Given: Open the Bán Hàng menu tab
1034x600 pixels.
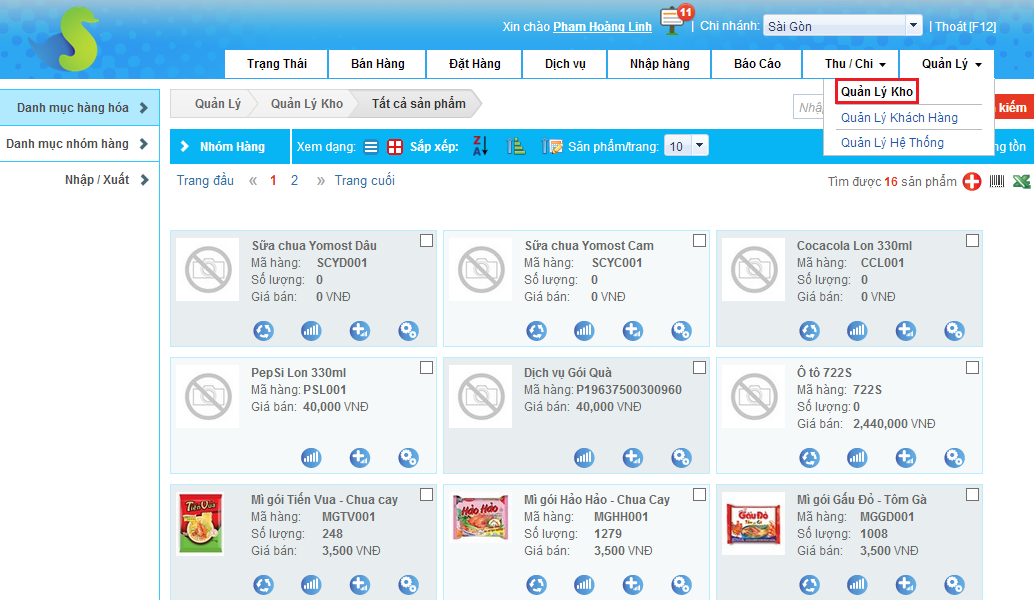Looking at the screenshot, I should point(377,64).
